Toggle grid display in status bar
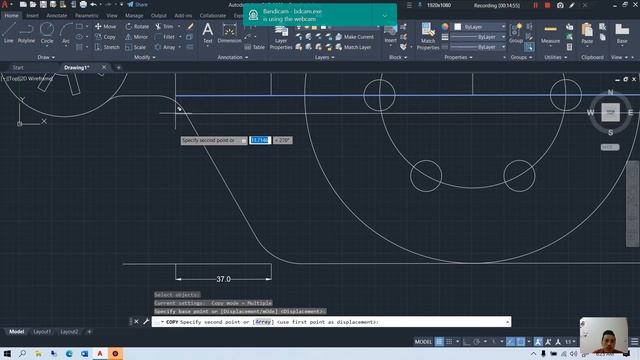The width and height of the screenshot is (640, 360). coord(439,342)
